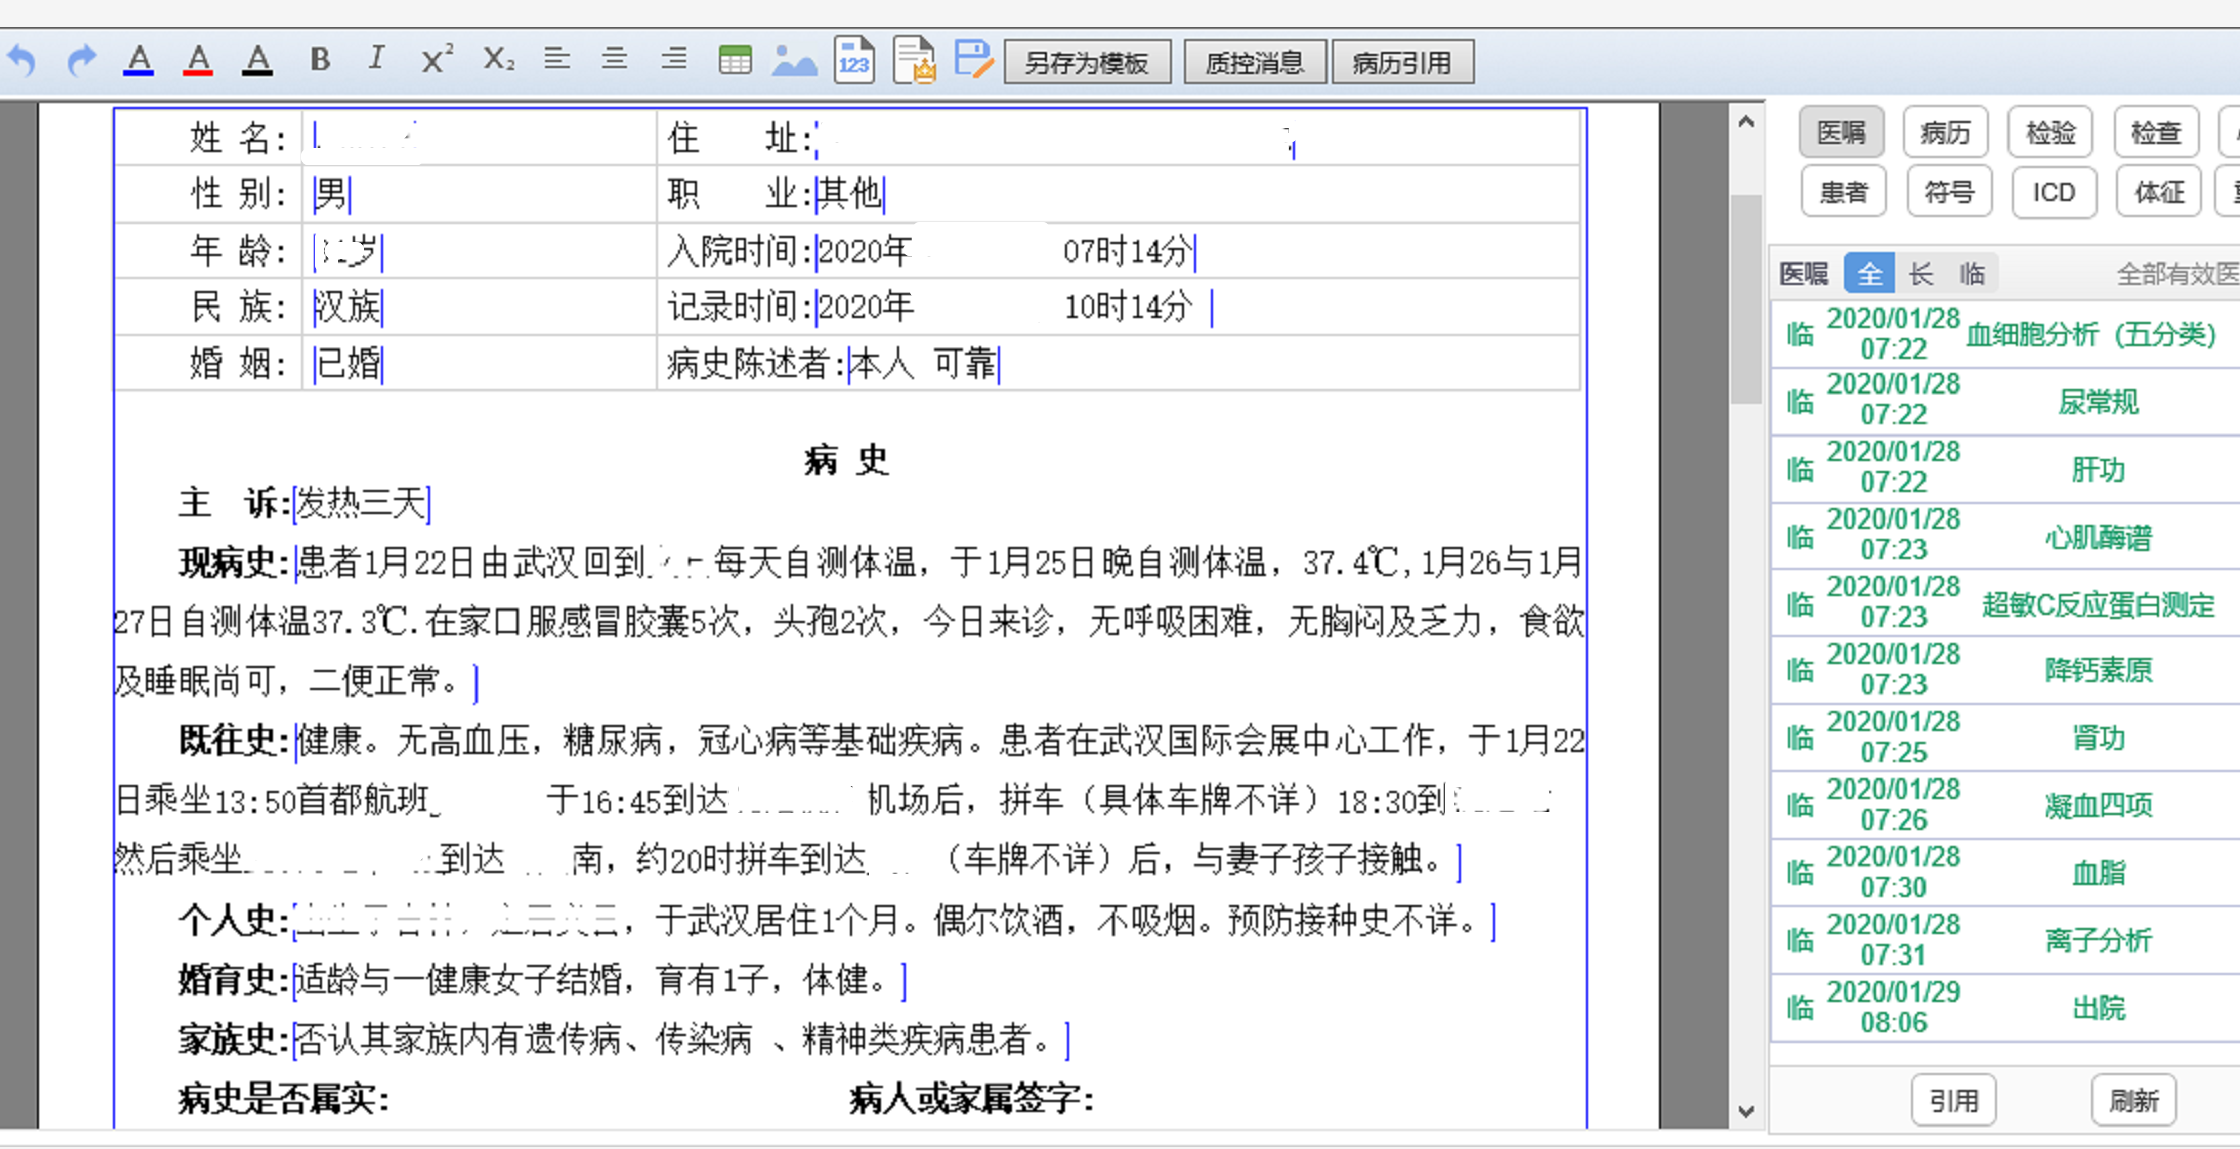Open the 符号 panel button
The width and height of the screenshot is (2240, 1149).
click(x=1949, y=191)
